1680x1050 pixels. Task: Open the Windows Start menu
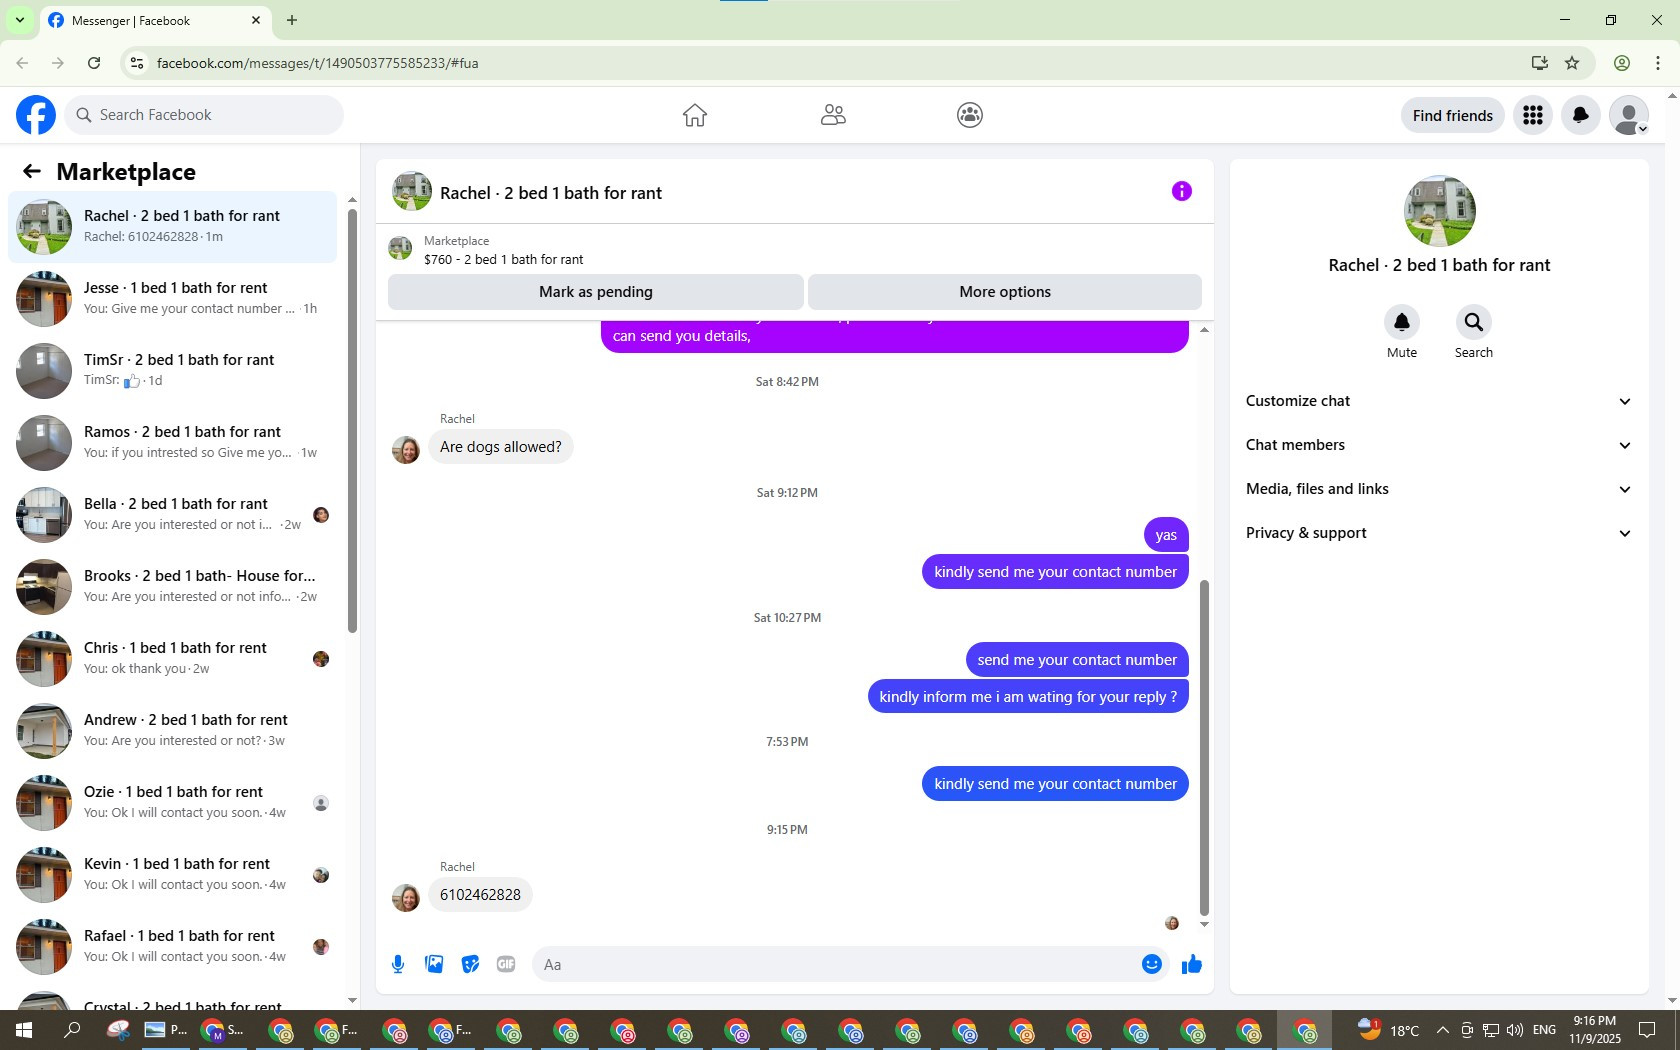tap(24, 1030)
